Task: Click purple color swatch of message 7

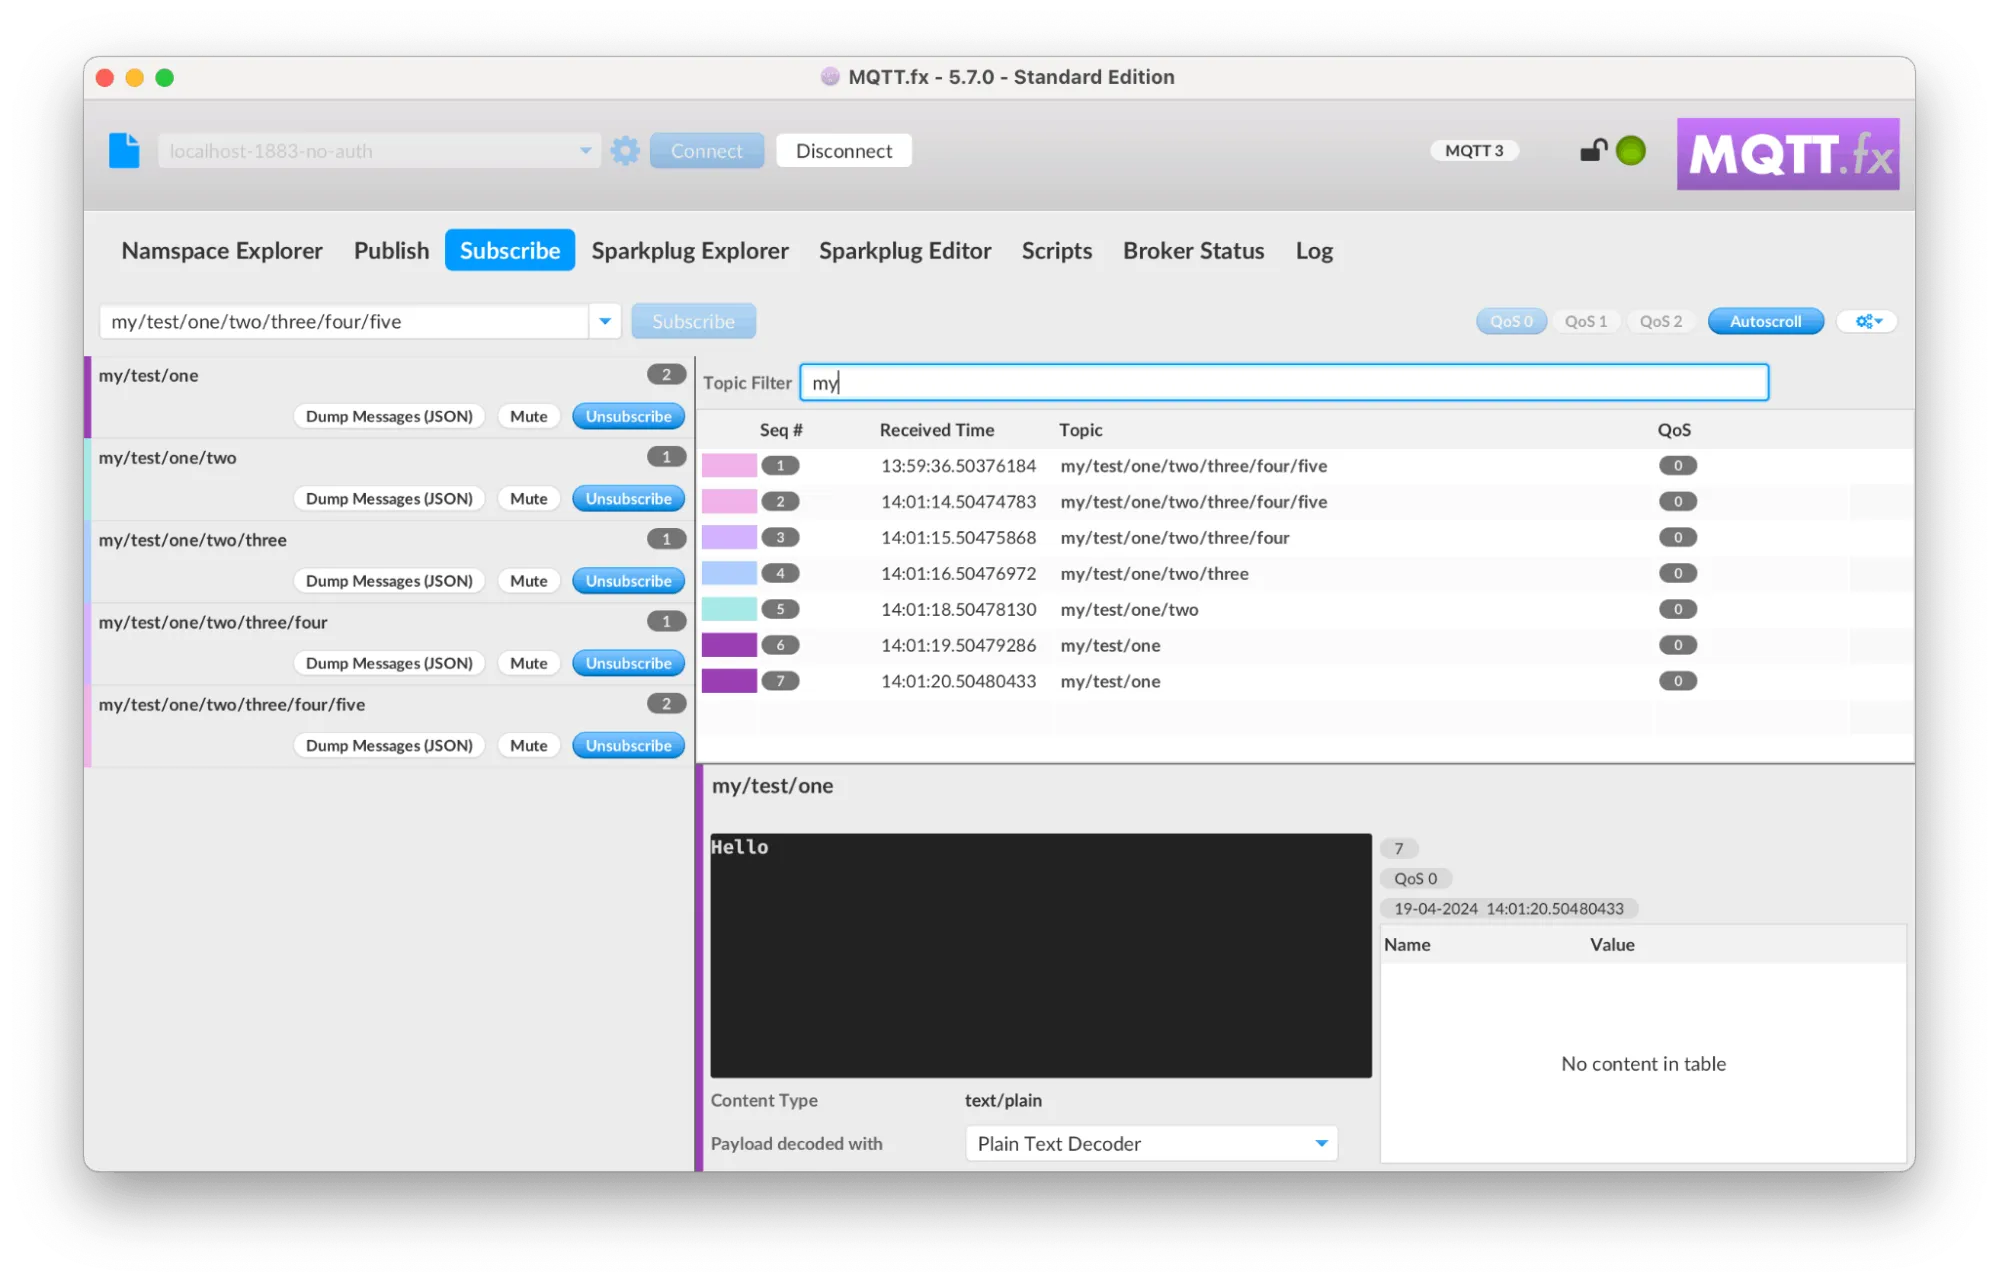Action: click(729, 681)
